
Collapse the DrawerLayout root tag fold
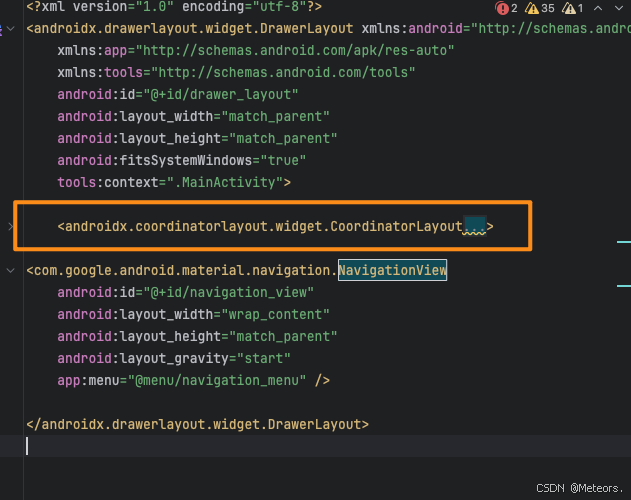pyautogui.click(x=11, y=29)
